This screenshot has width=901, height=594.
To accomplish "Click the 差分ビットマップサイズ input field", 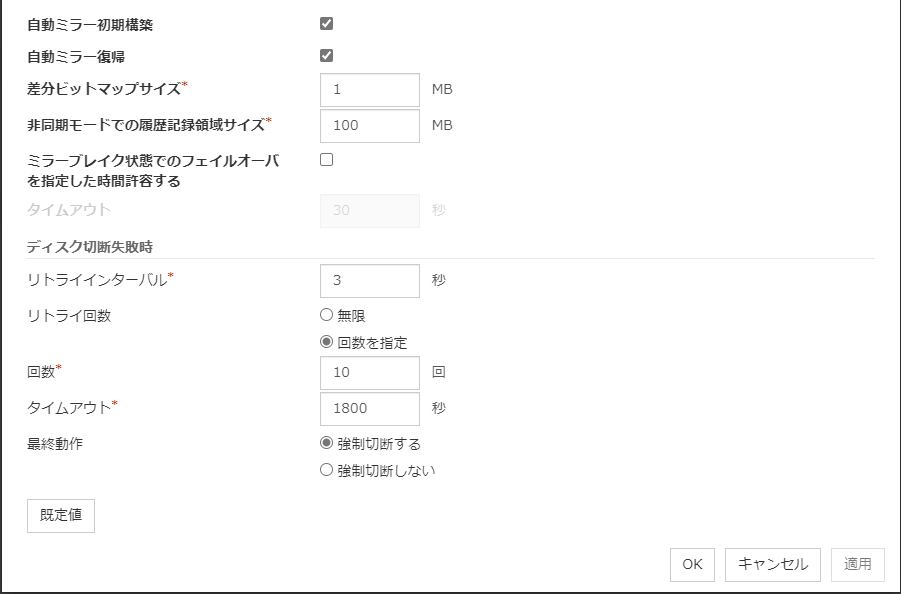I will (370, 90).
